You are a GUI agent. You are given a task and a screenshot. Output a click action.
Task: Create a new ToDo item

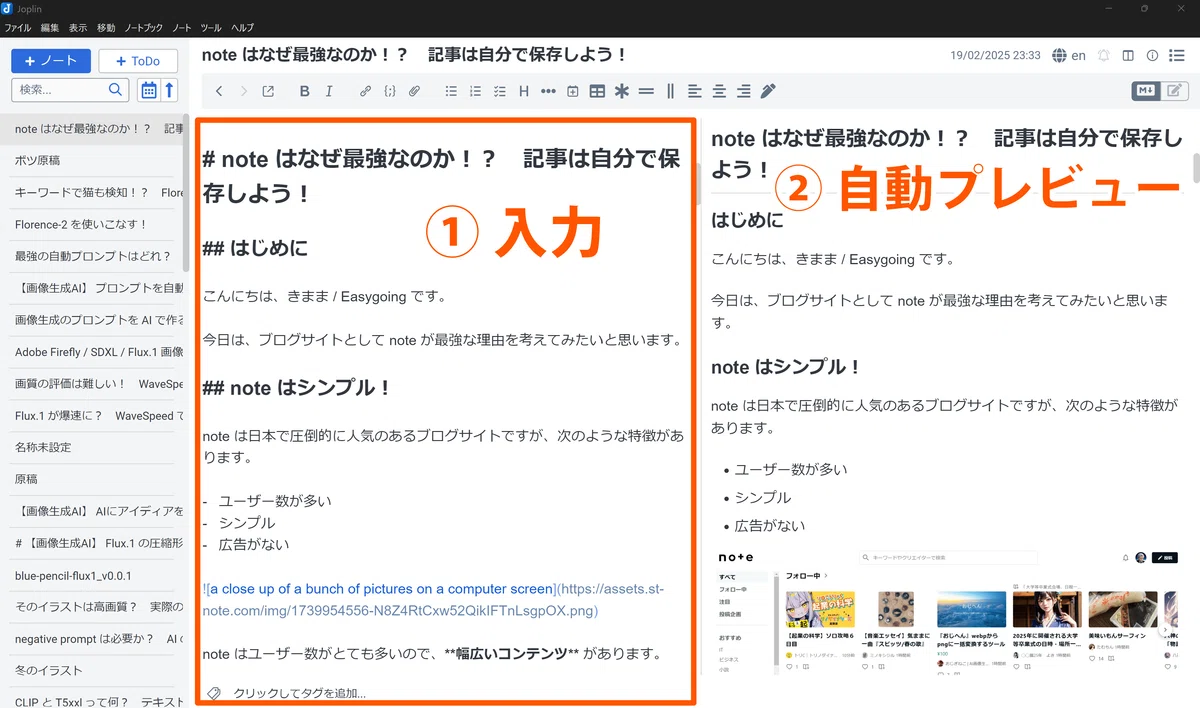138,61
